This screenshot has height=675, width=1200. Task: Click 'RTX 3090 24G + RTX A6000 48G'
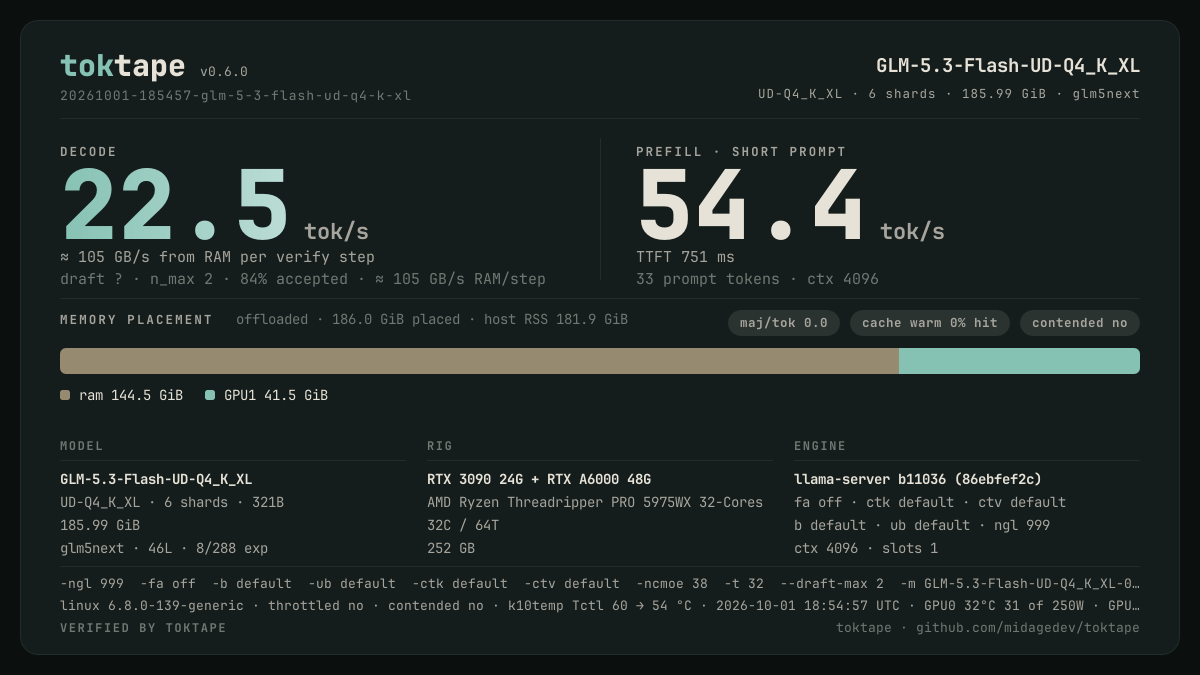pos(539,479)
